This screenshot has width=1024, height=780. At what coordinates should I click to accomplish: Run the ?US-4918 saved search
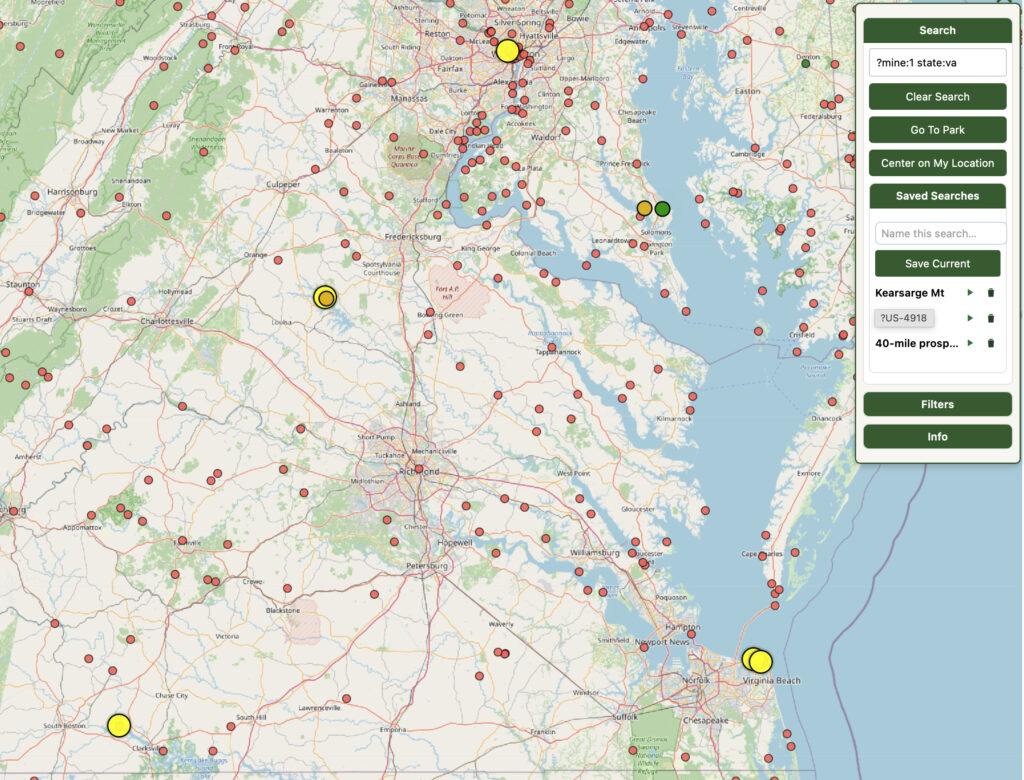(969, 318)
